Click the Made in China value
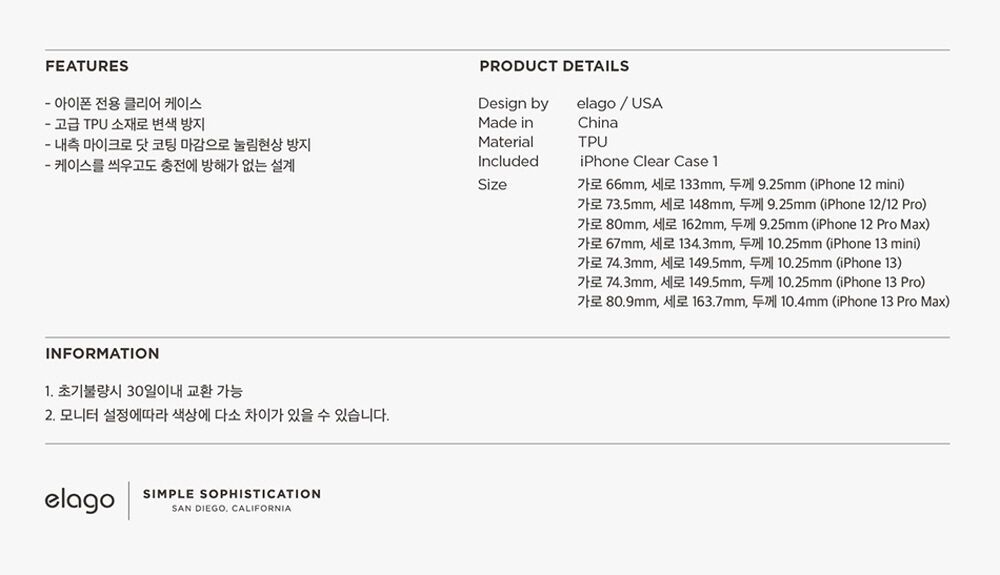1000x575 pixels. tap(598, 123)
